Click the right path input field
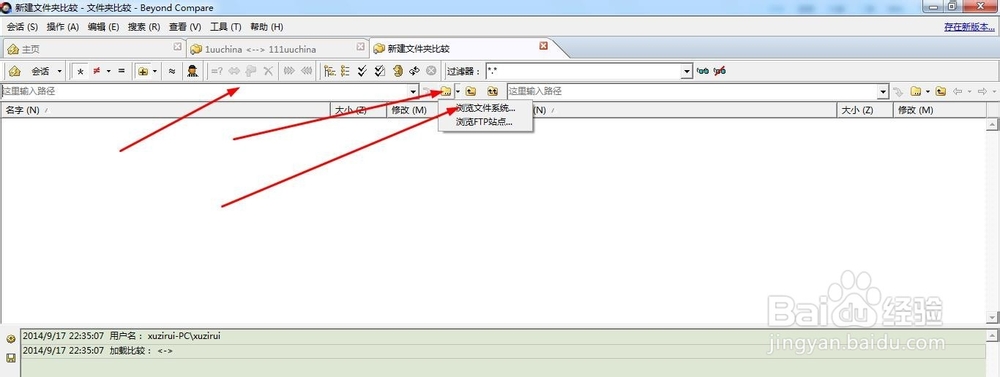Viewport: 1000px width, 377px height. (x=693, y=91)
